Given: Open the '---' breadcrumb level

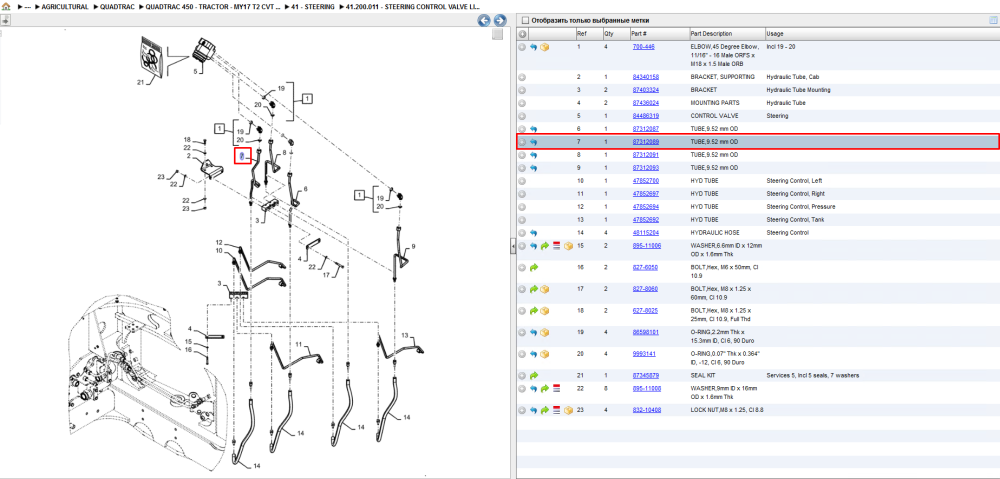Looking at the screenshot, I should pos(27,6).
